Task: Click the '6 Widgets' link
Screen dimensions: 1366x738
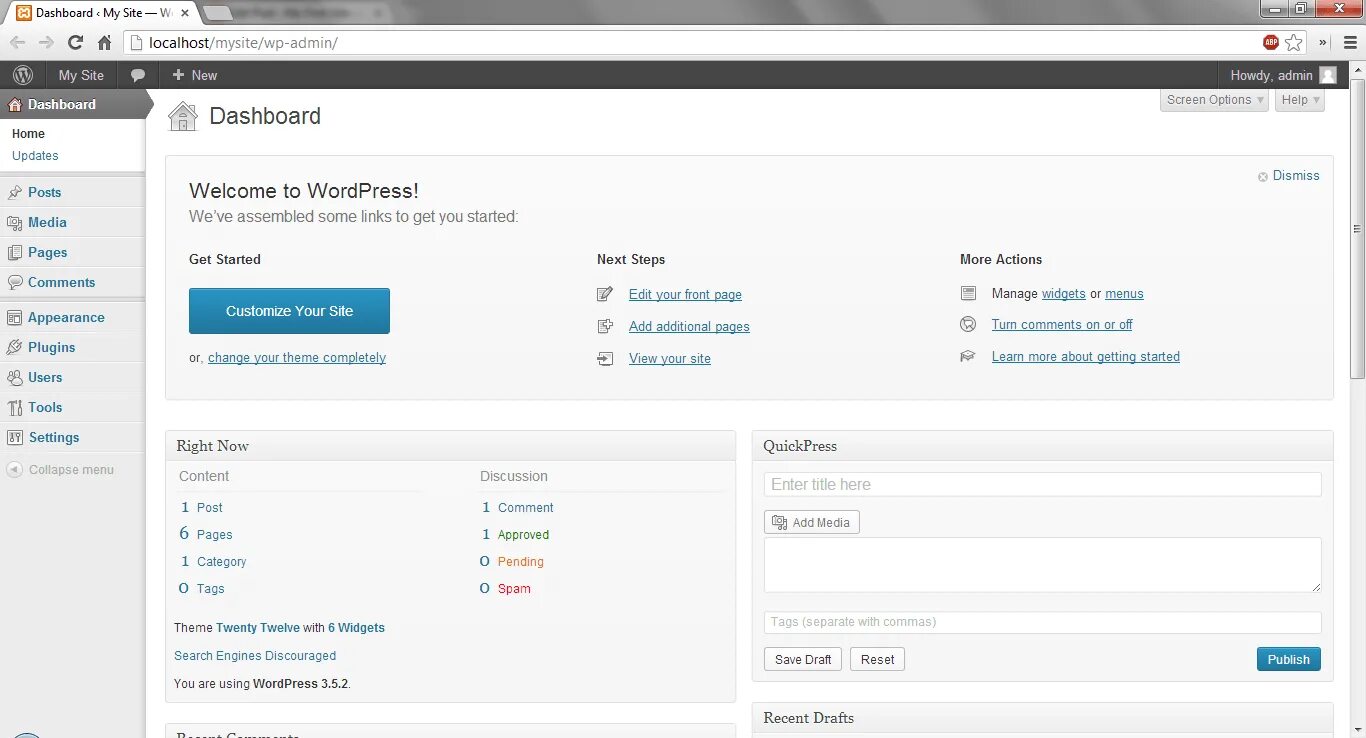Action: tap(356, 628)
